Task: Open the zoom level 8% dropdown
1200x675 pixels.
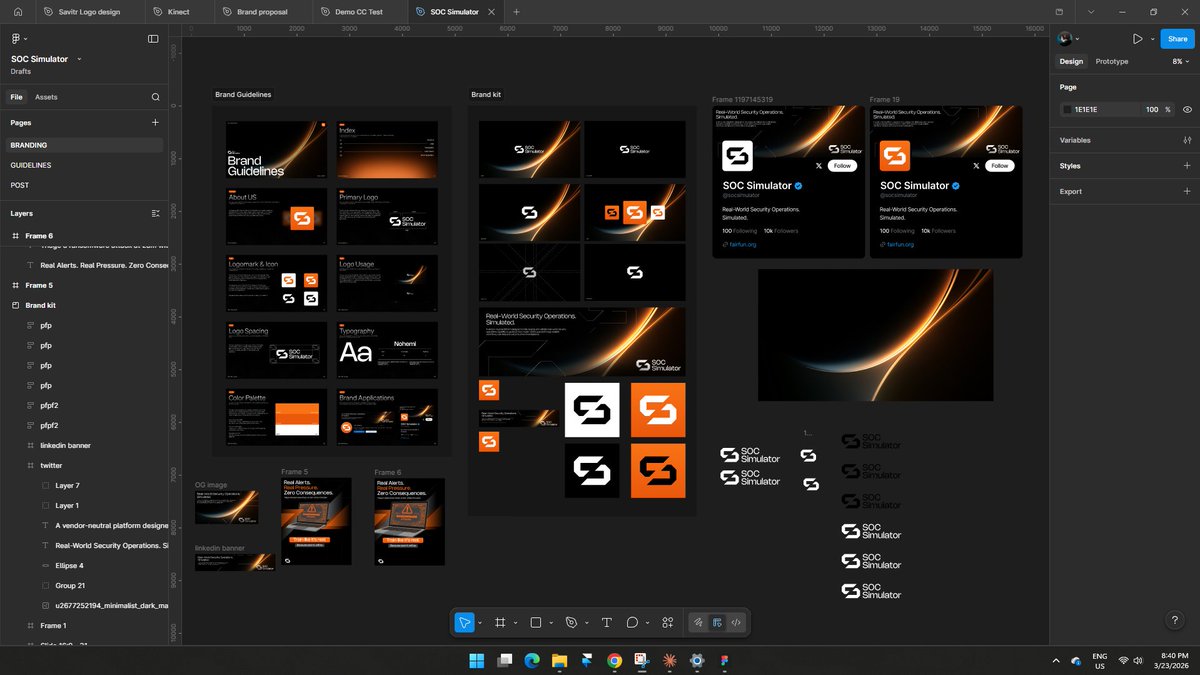Action: coord(1182,62)
